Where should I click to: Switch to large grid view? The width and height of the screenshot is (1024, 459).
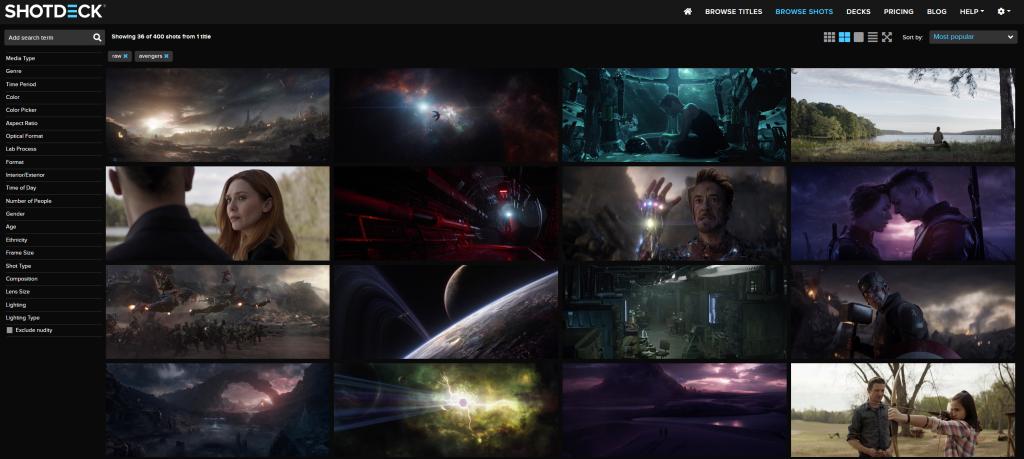point(844,37)
